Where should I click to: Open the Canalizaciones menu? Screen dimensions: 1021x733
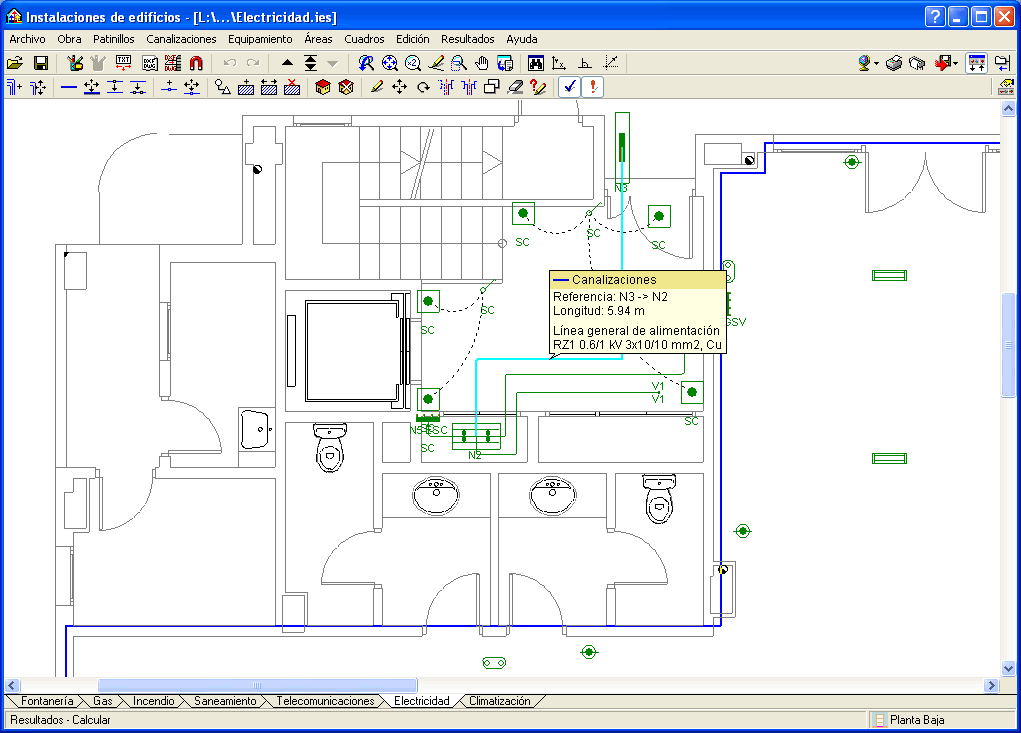tap(181, 39)
